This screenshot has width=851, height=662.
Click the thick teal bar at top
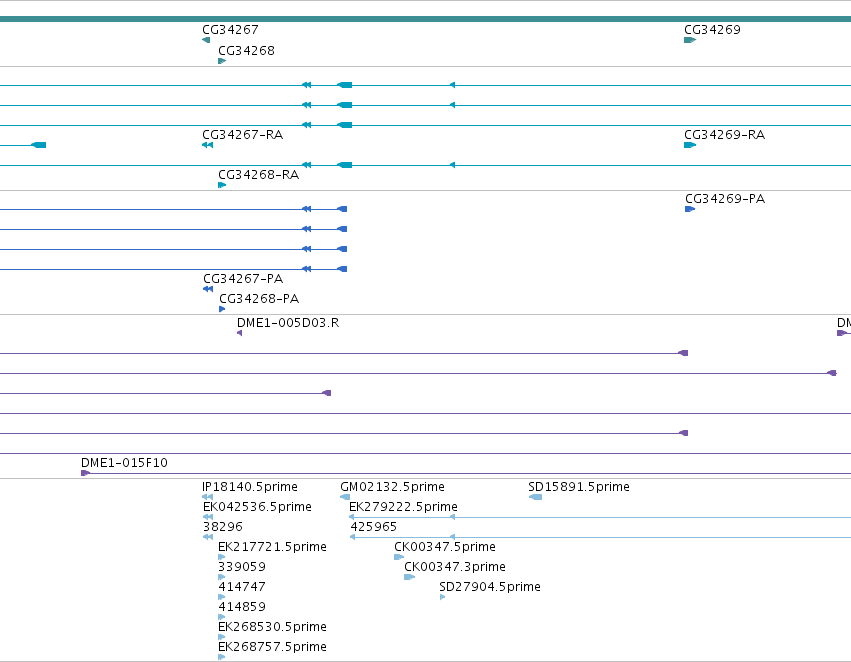(x=426, y=20)
